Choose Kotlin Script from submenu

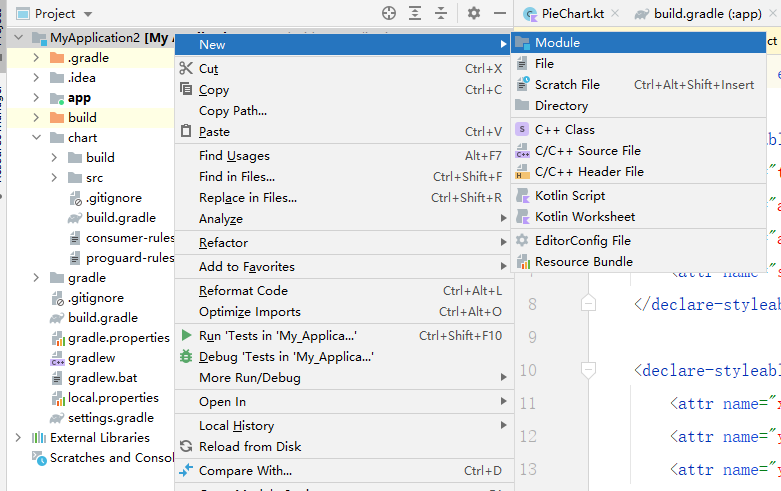[x=639, y=196]
